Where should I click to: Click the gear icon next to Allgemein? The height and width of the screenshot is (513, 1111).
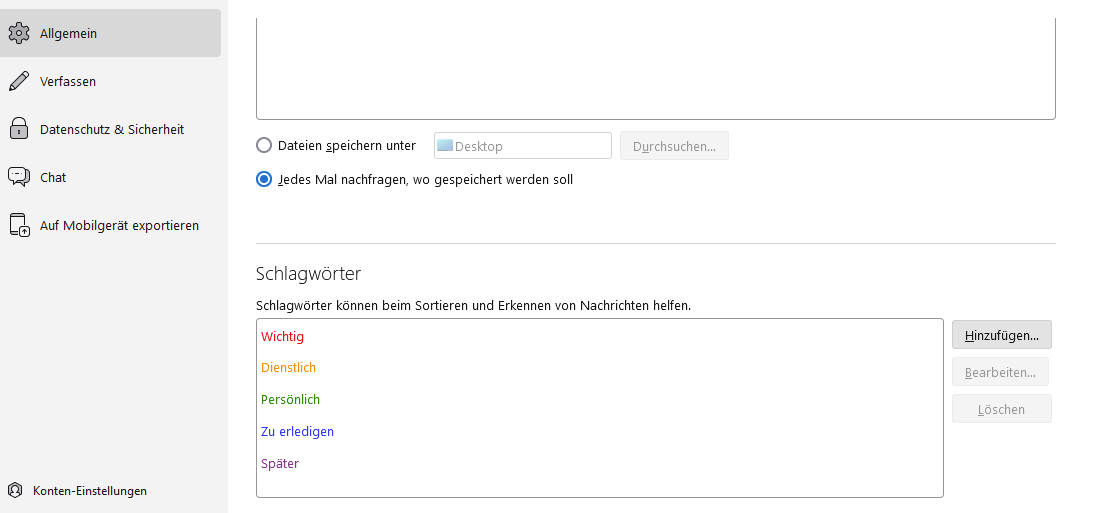click(18, 33)
